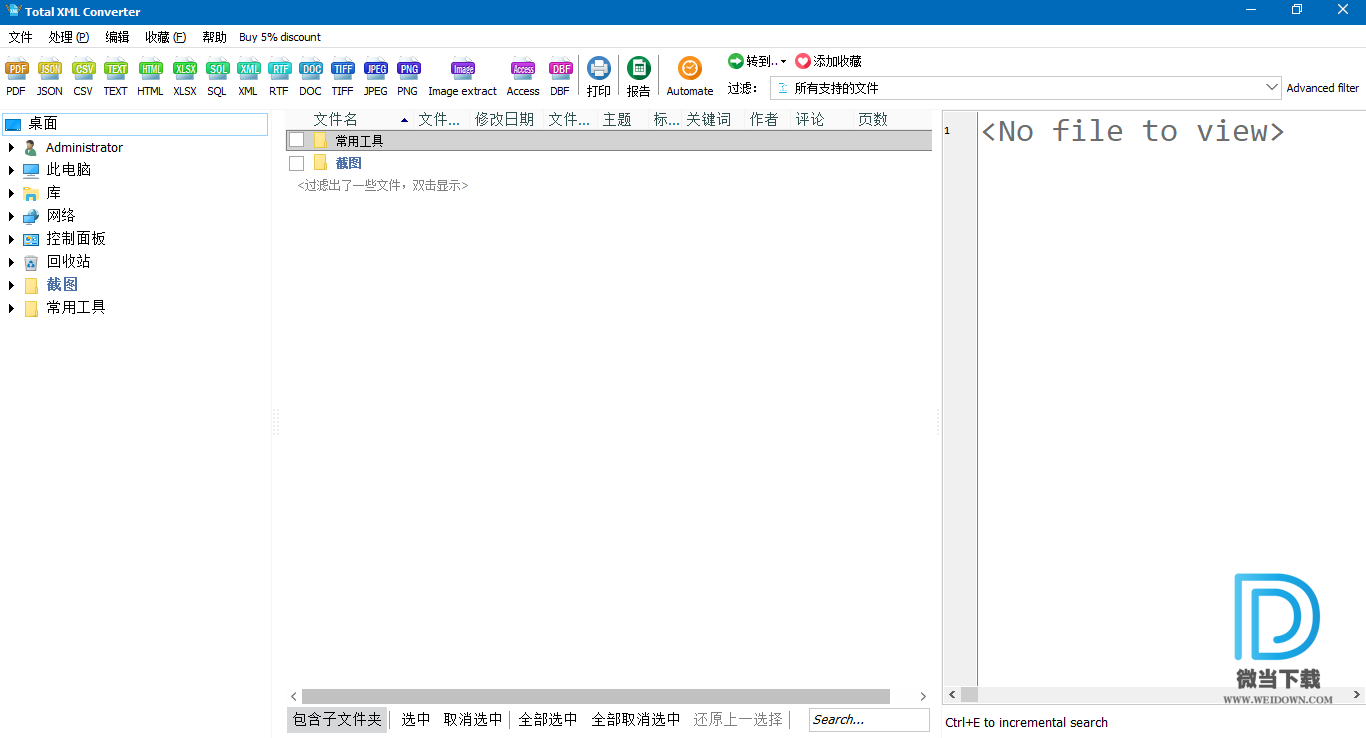Click right arrow of file list scrollbar
This screenshot has width=1366, height=738.
click(x=923, y=696)
